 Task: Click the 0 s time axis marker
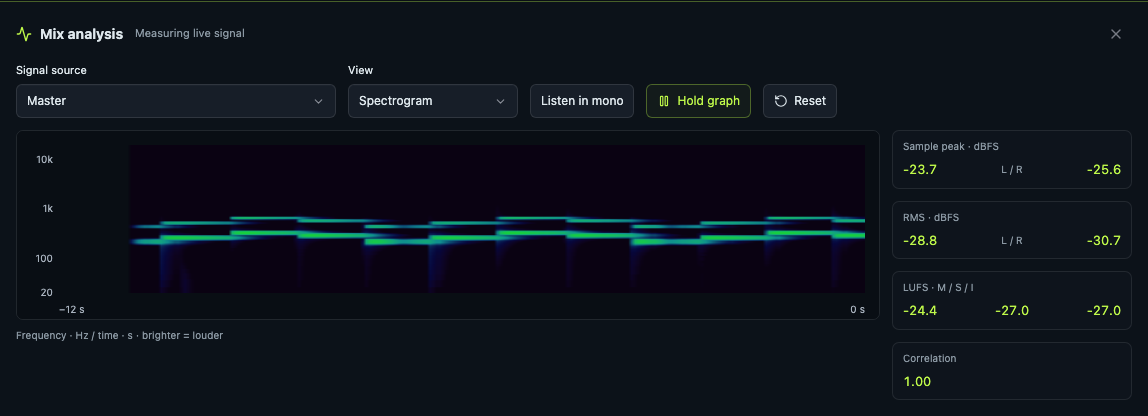tap(857, 310)
